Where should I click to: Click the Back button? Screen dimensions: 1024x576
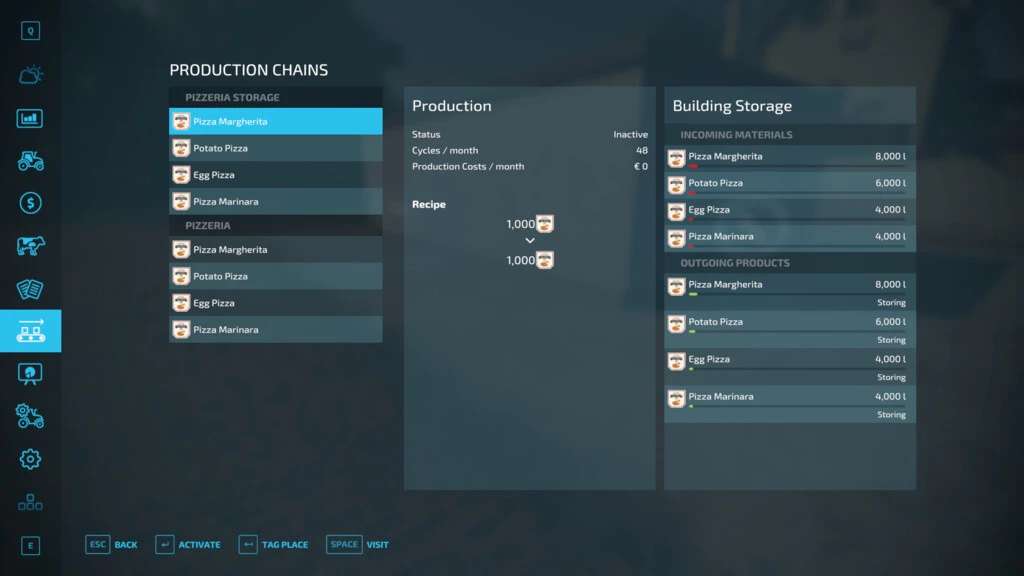[x=112, y=545]
